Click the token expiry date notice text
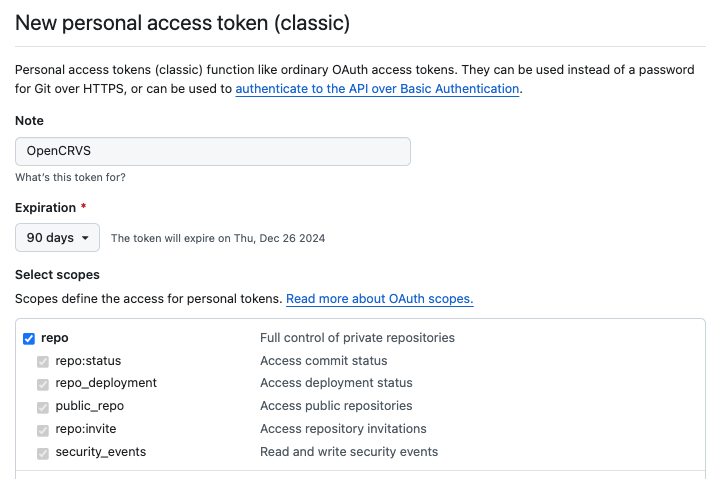This screenshot has height=479, width=724. [x=217, y=239]
